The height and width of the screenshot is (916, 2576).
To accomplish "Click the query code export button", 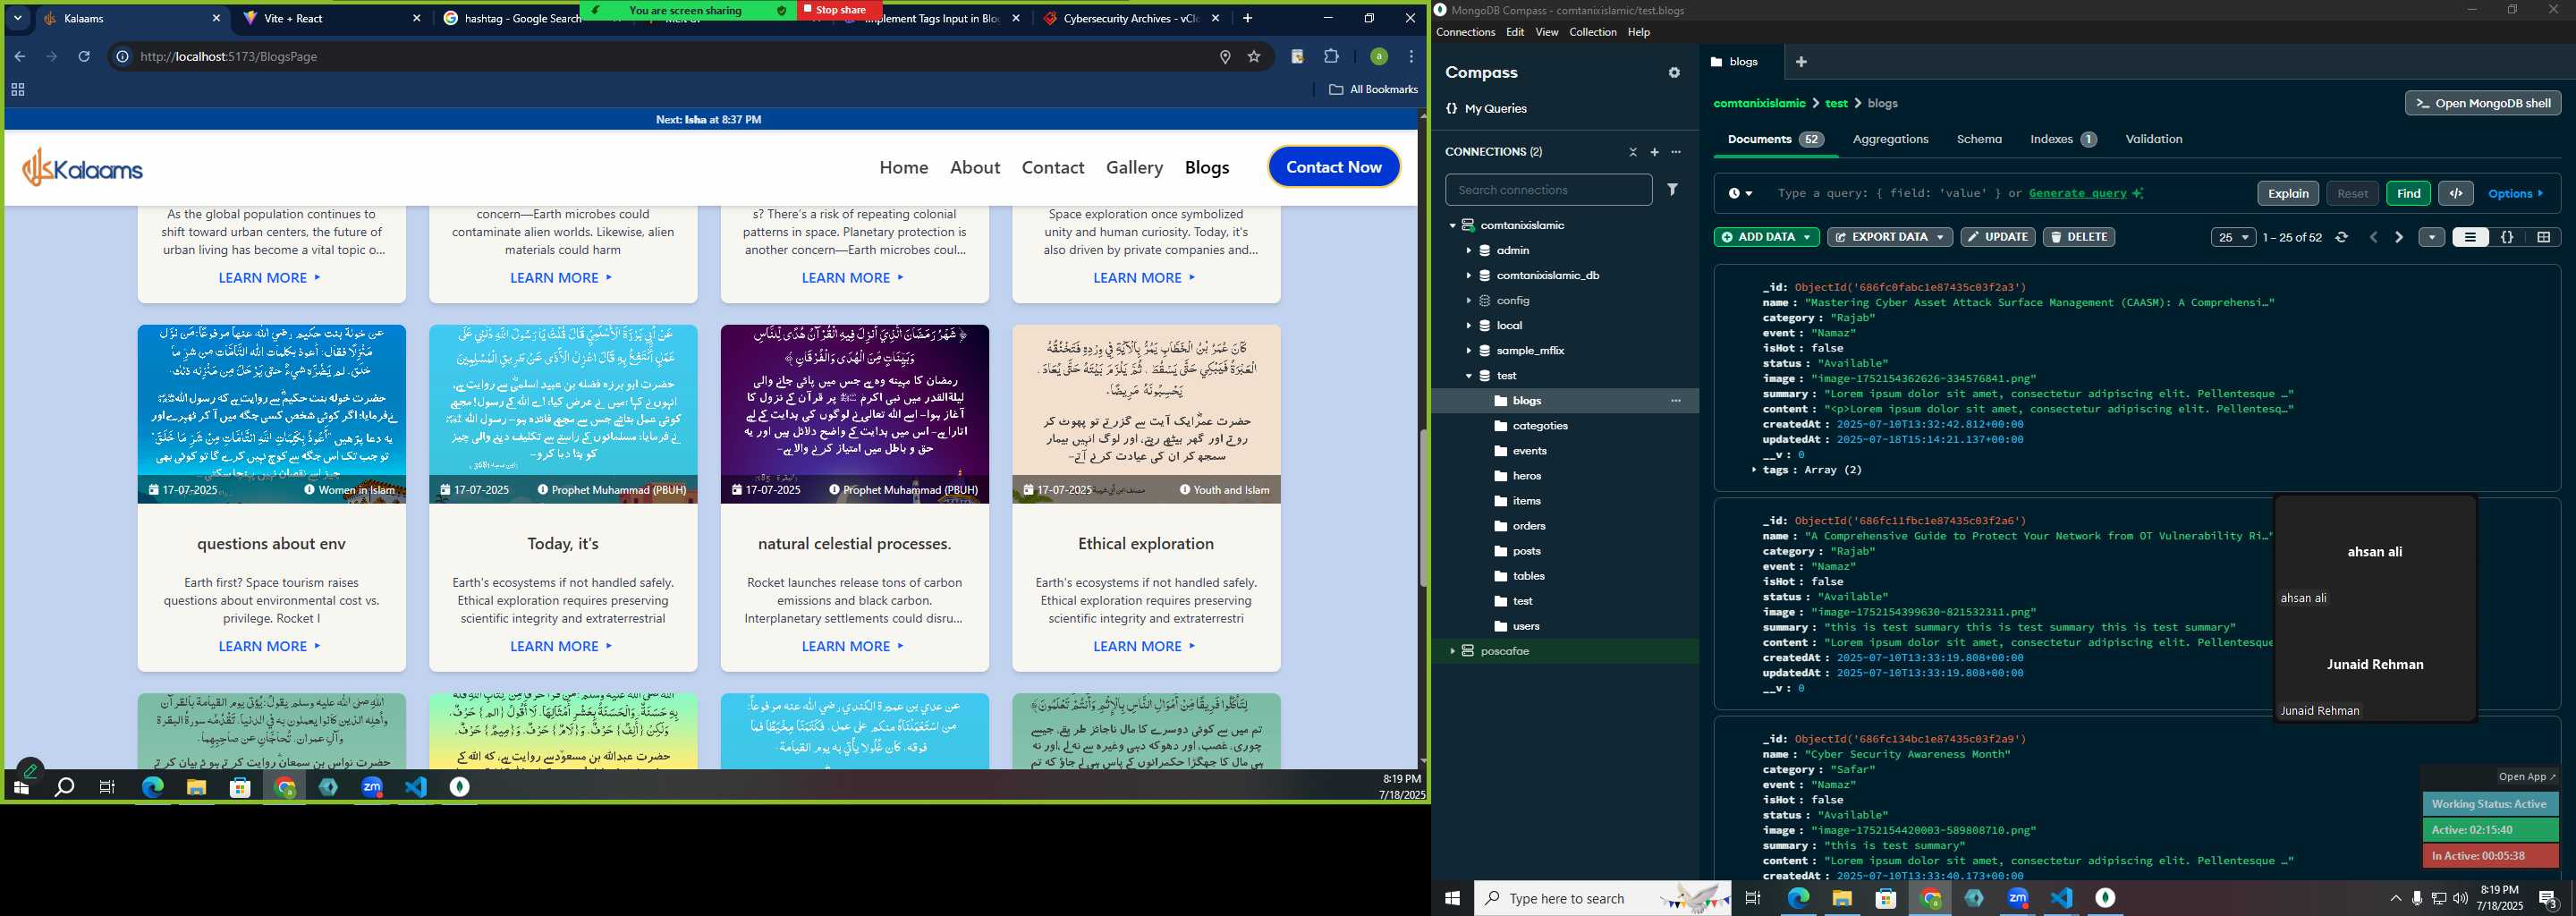I will (2455, 193).
